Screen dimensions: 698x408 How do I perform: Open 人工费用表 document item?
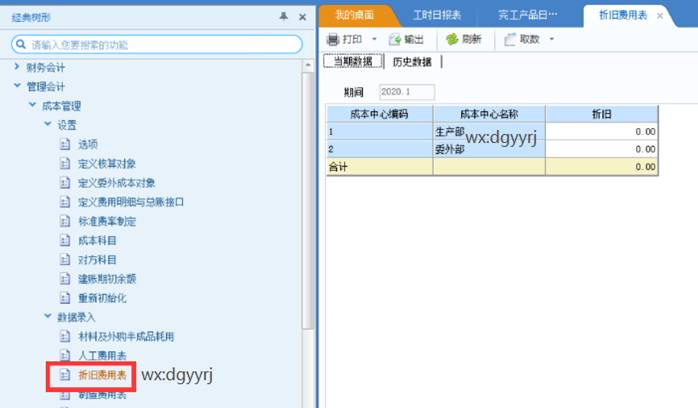click(x=101, y=355)
